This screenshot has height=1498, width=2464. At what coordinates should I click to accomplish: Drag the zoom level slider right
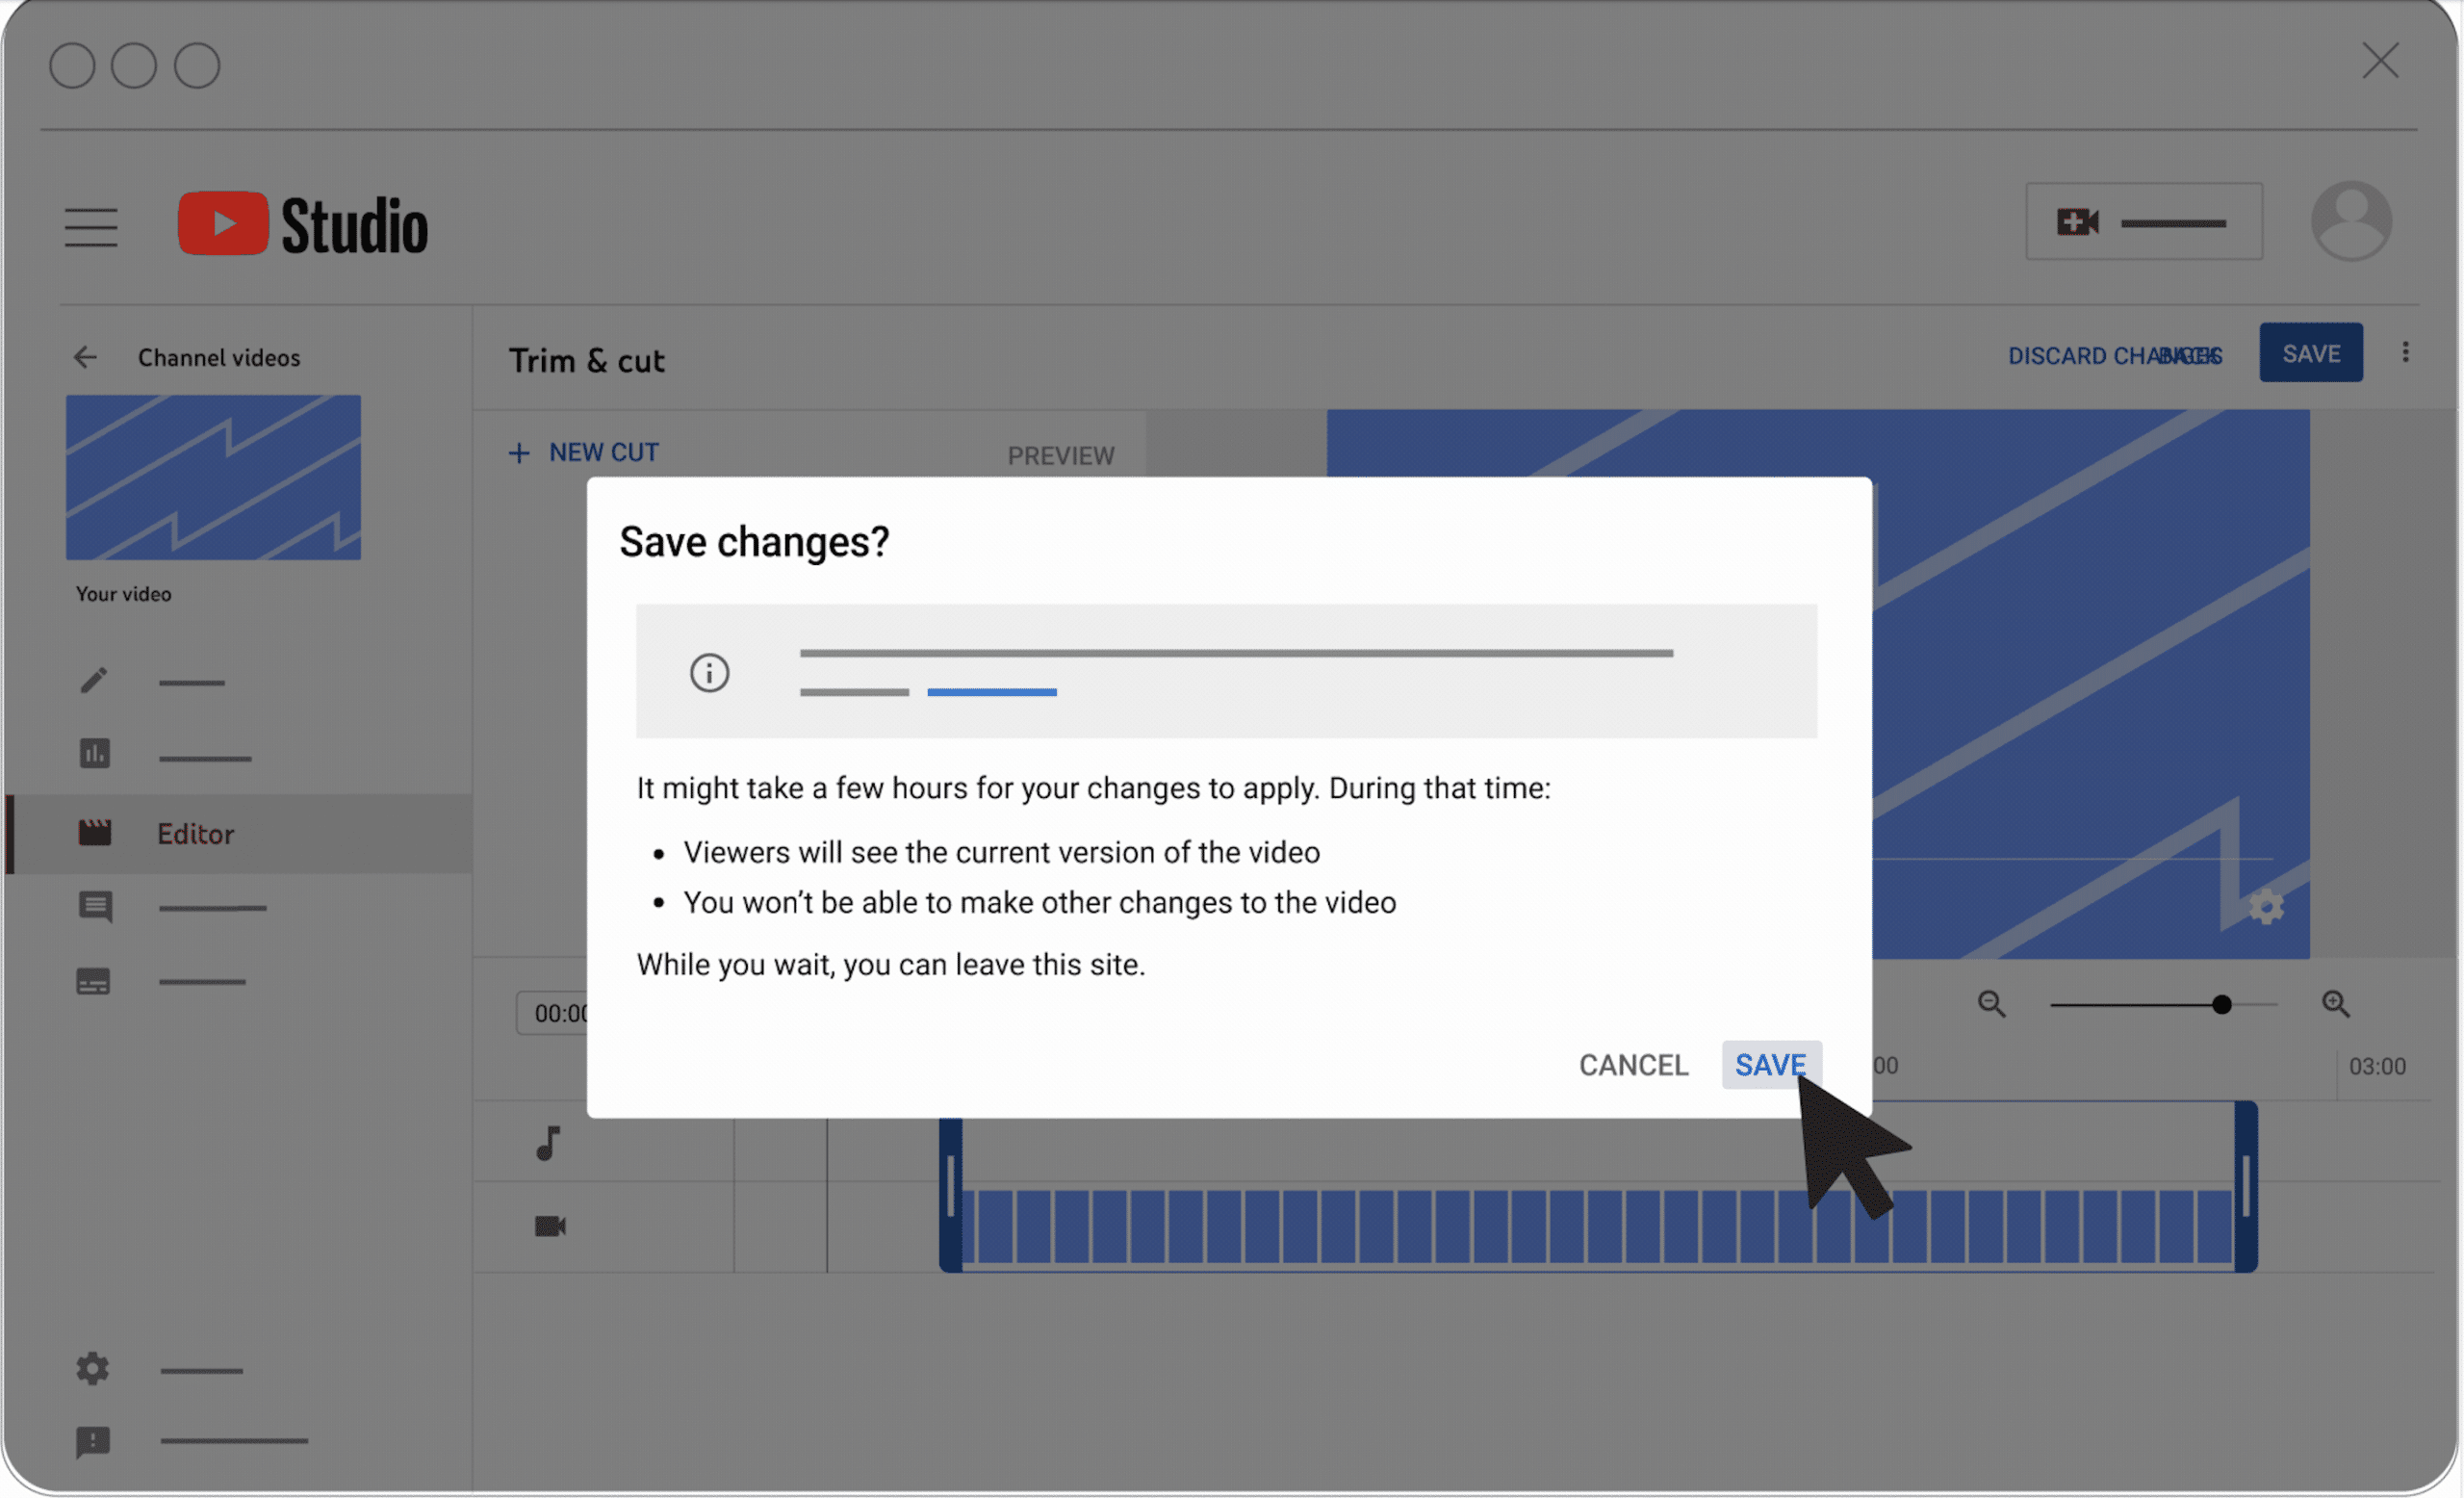click(x=2220, y=1001)
